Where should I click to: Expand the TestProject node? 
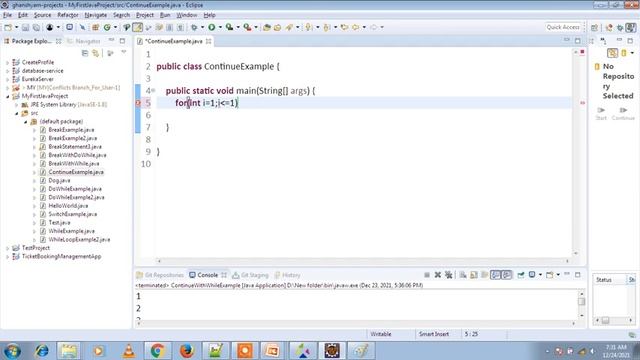tap(7, 248)
